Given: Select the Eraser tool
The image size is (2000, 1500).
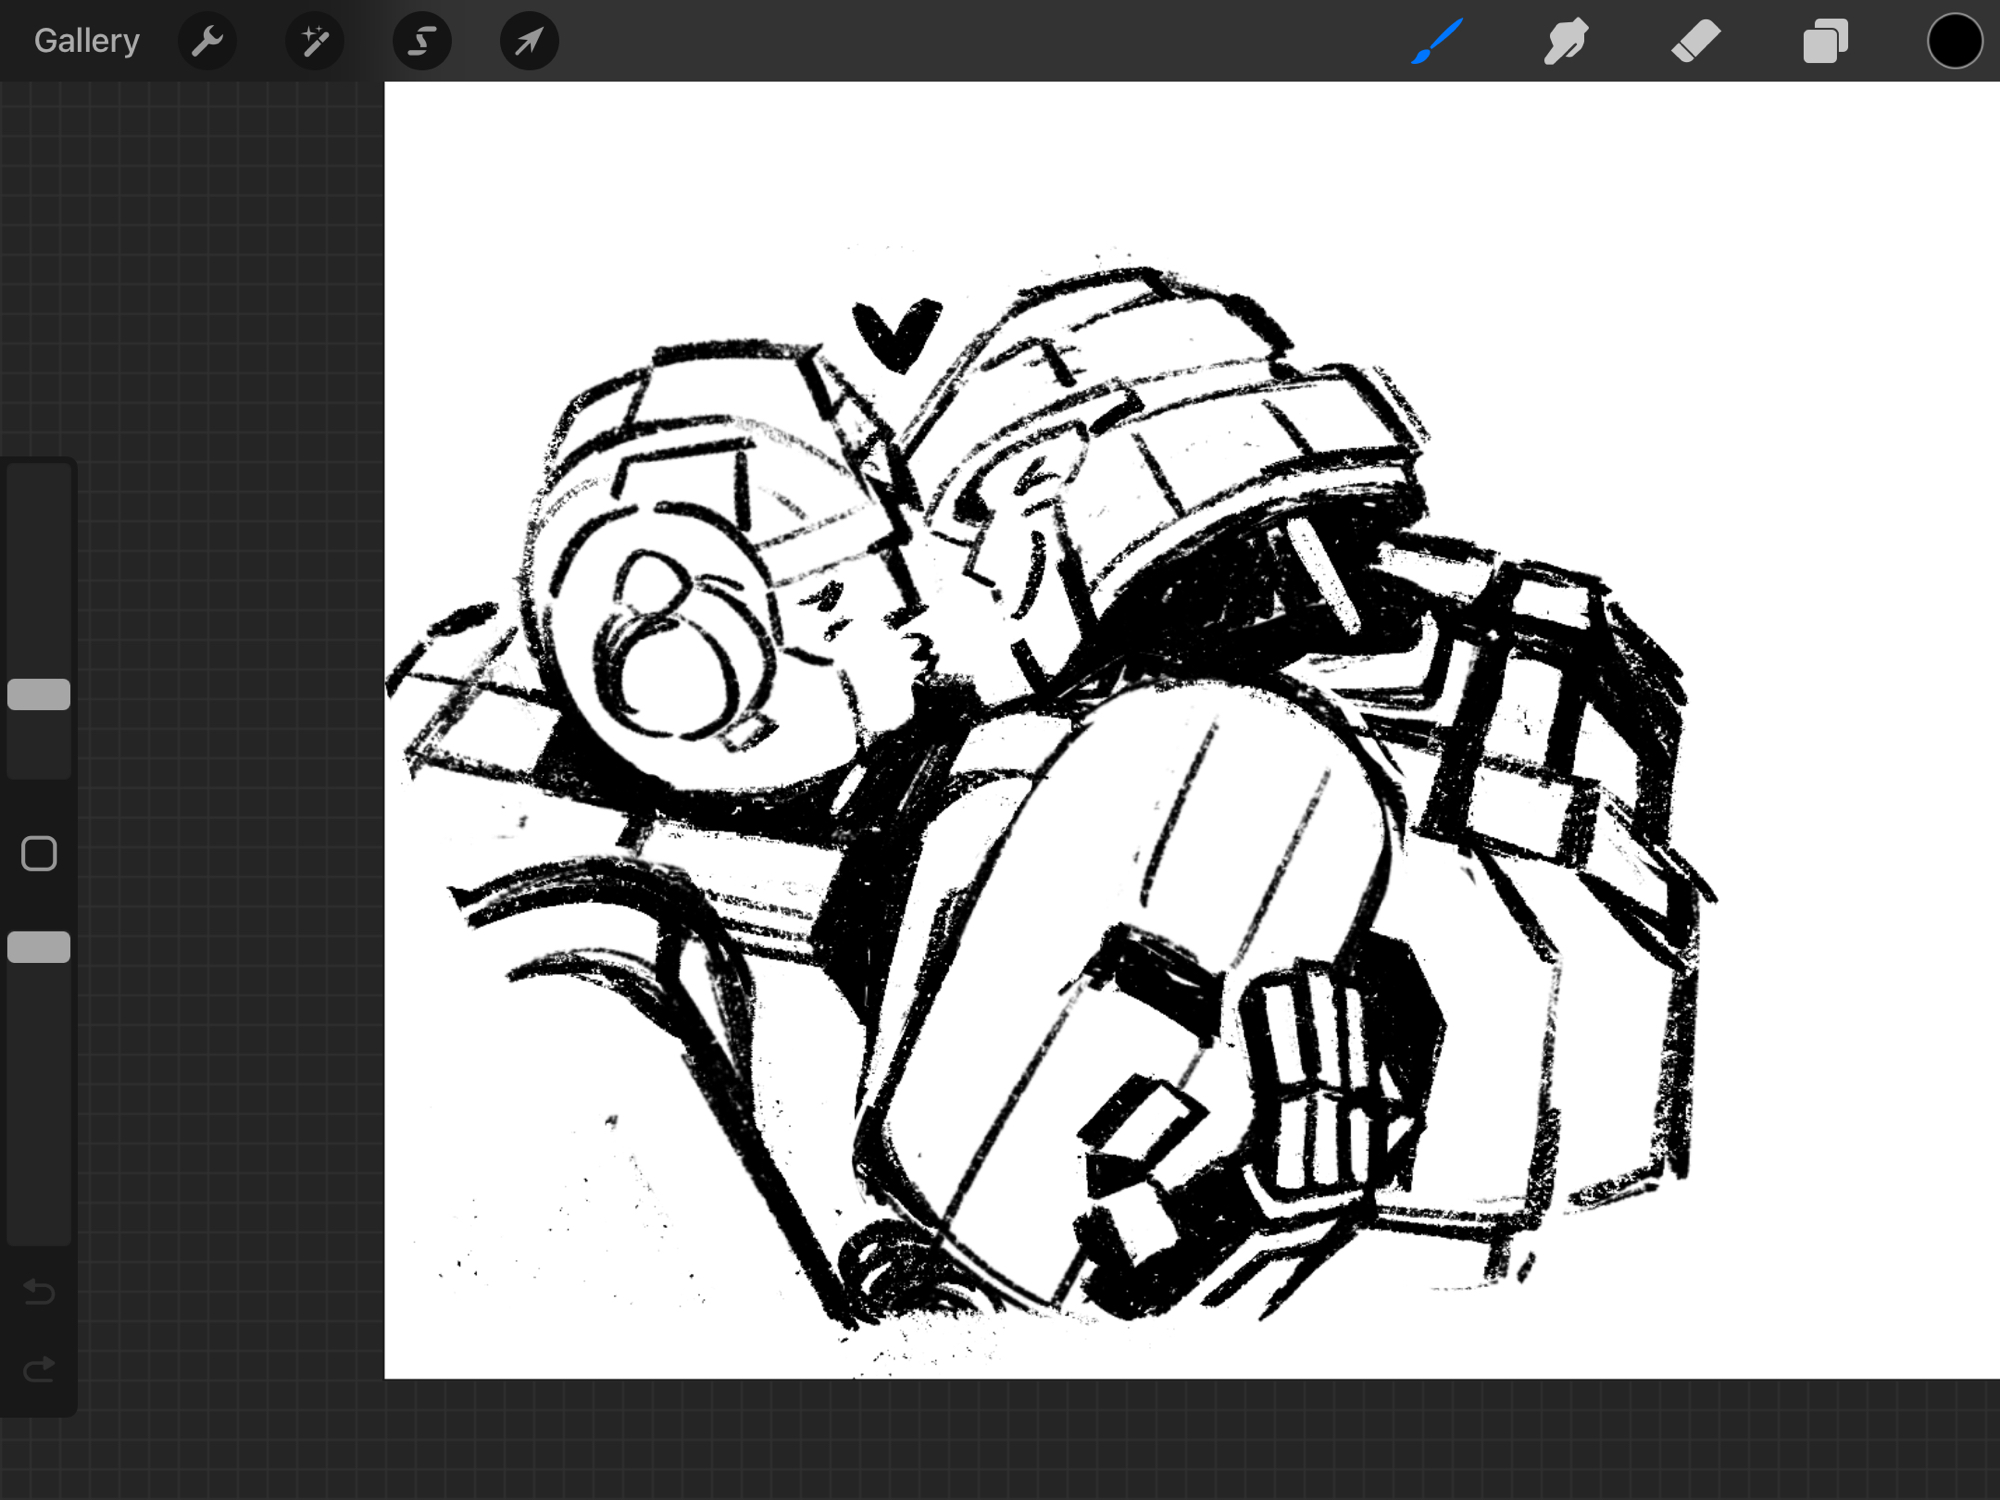Looking at the screenshot, I should (1696, 41).
